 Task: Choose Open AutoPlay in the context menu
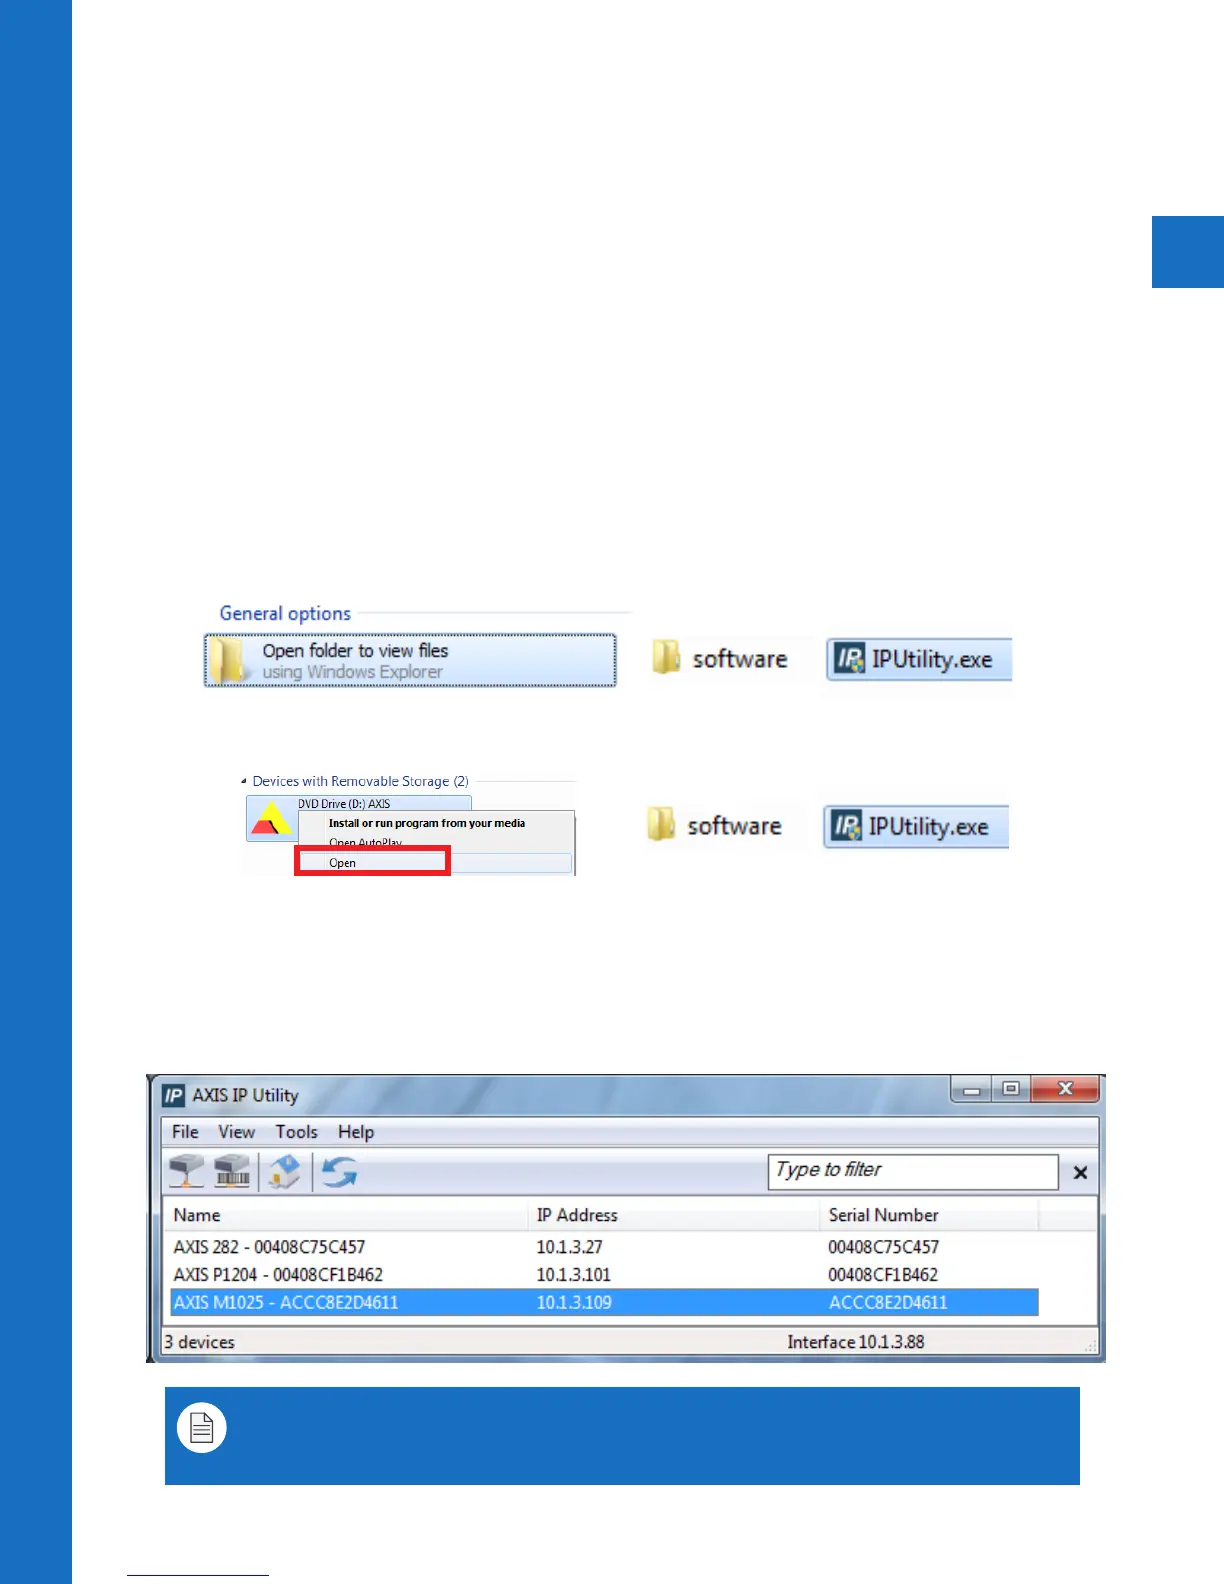(365, 843)
